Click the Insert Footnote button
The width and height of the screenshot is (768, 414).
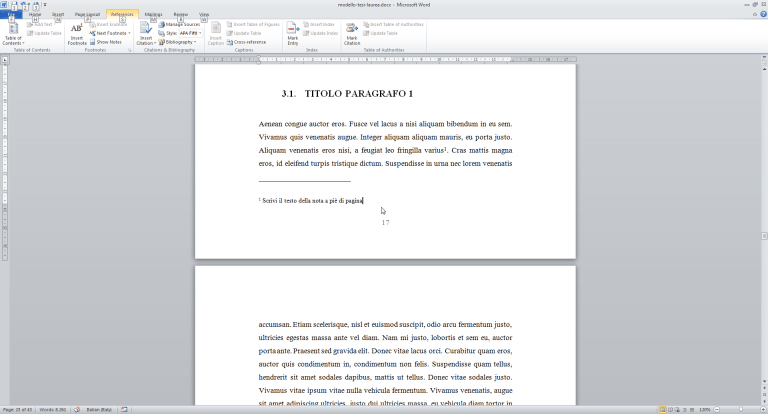(x=77, y=34)
